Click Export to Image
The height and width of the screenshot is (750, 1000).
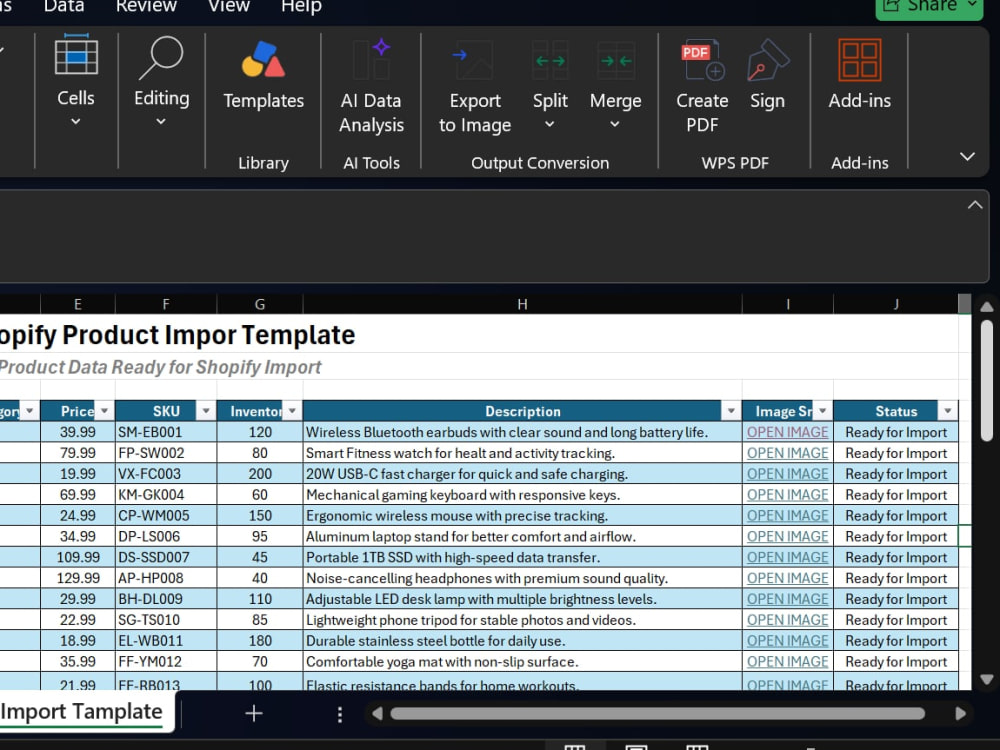pos(475,86)
